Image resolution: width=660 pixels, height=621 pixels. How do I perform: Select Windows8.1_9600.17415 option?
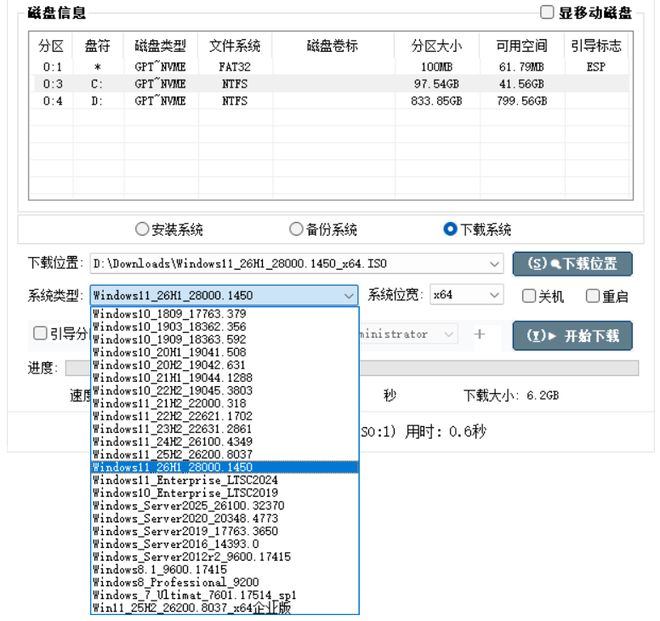click(225, 570)
